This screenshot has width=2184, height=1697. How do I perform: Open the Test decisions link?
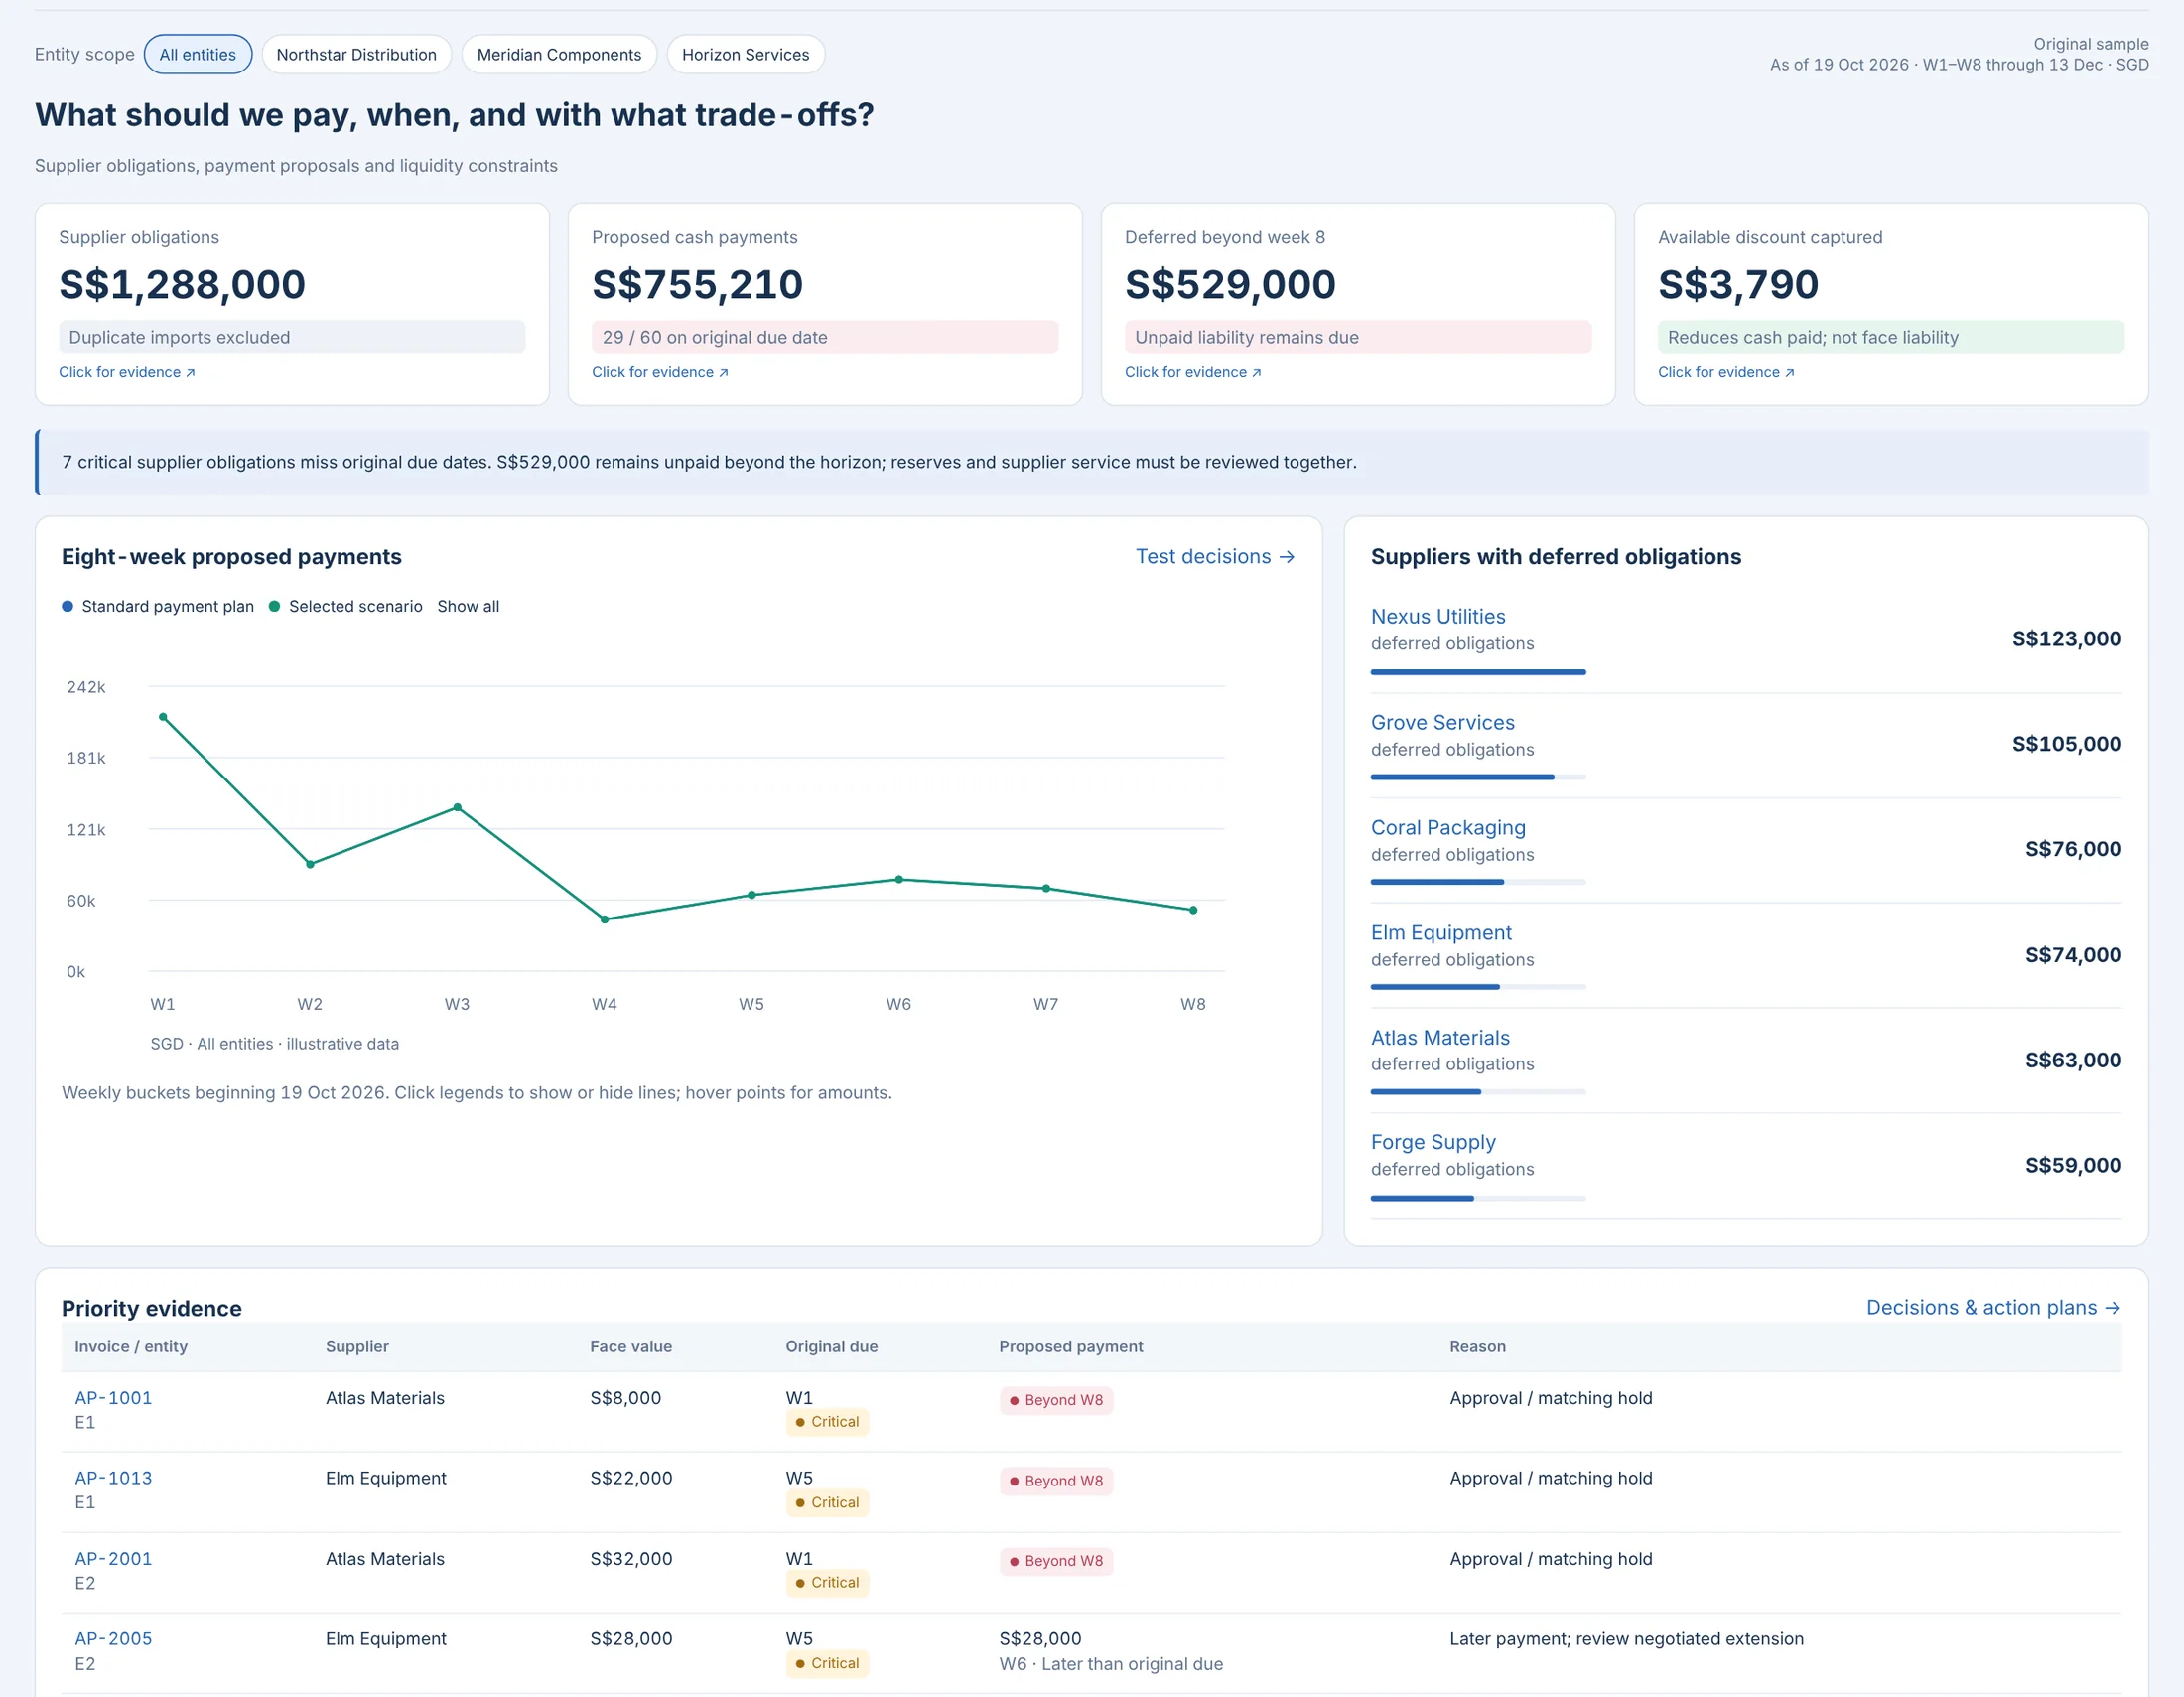(1215, 556)
